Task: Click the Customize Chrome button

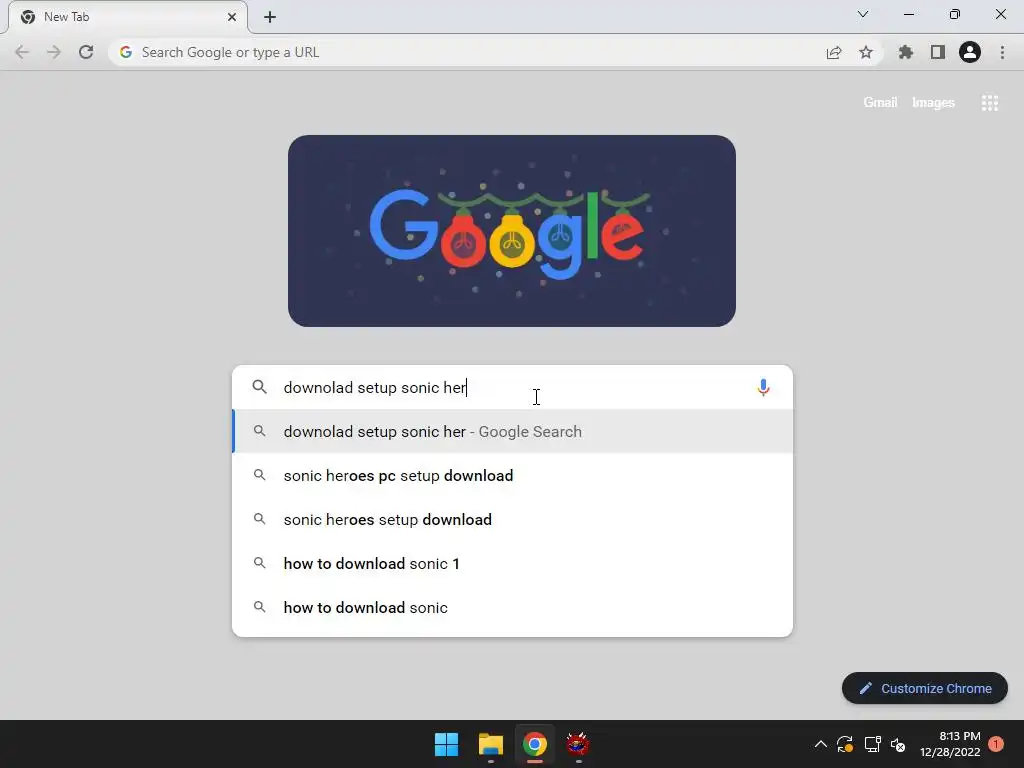Action: [x=925, y=688]
